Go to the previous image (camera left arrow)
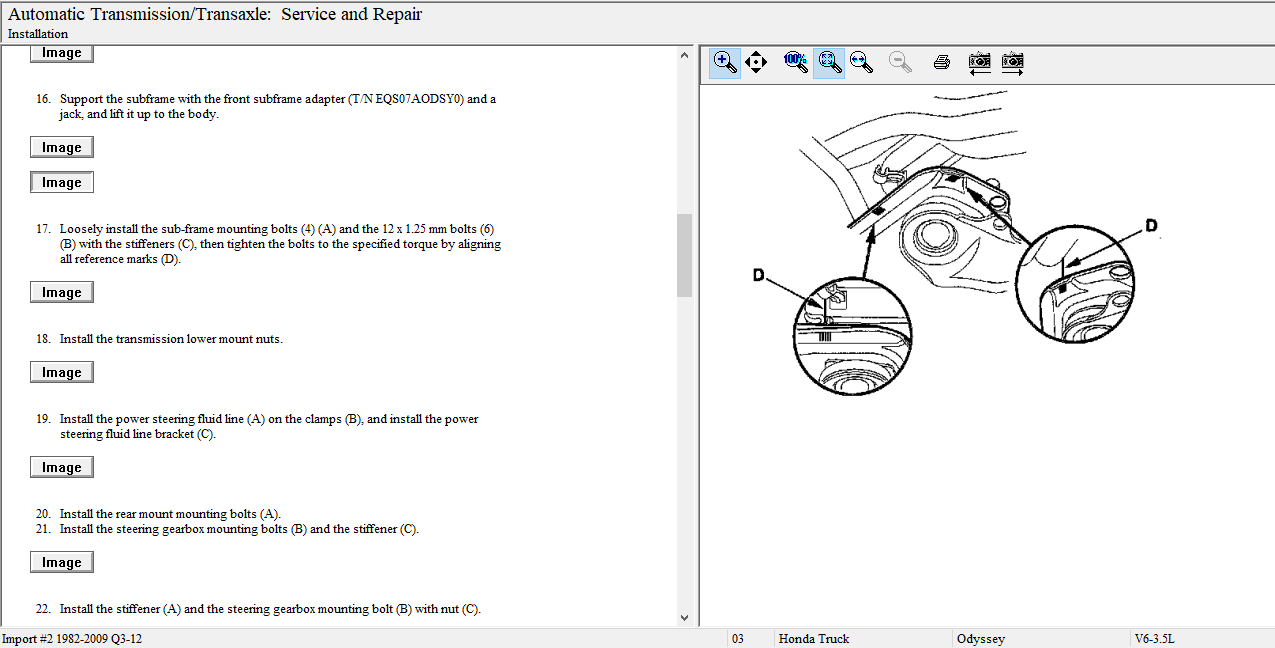This screenshot has height=648, width=1275. click(x=980, y=62)
